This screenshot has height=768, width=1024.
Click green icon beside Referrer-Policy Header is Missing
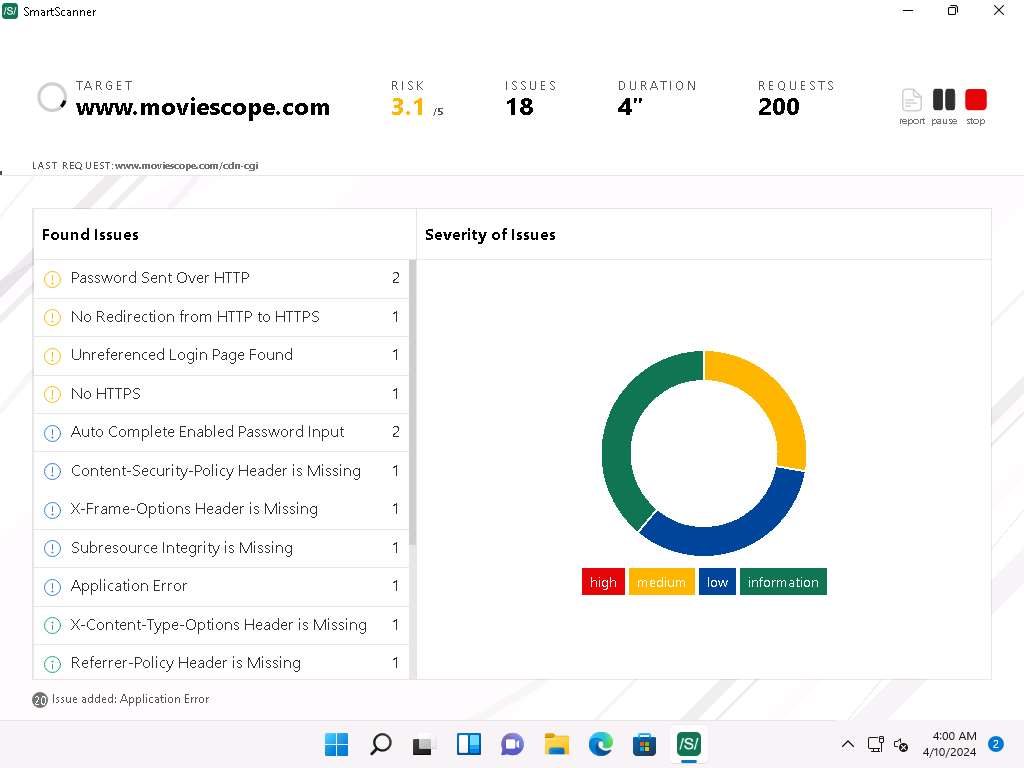coord(53,664)
